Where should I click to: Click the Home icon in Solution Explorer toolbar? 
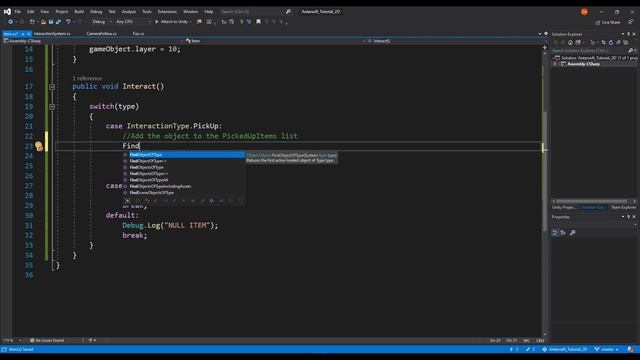click(570, 42)
